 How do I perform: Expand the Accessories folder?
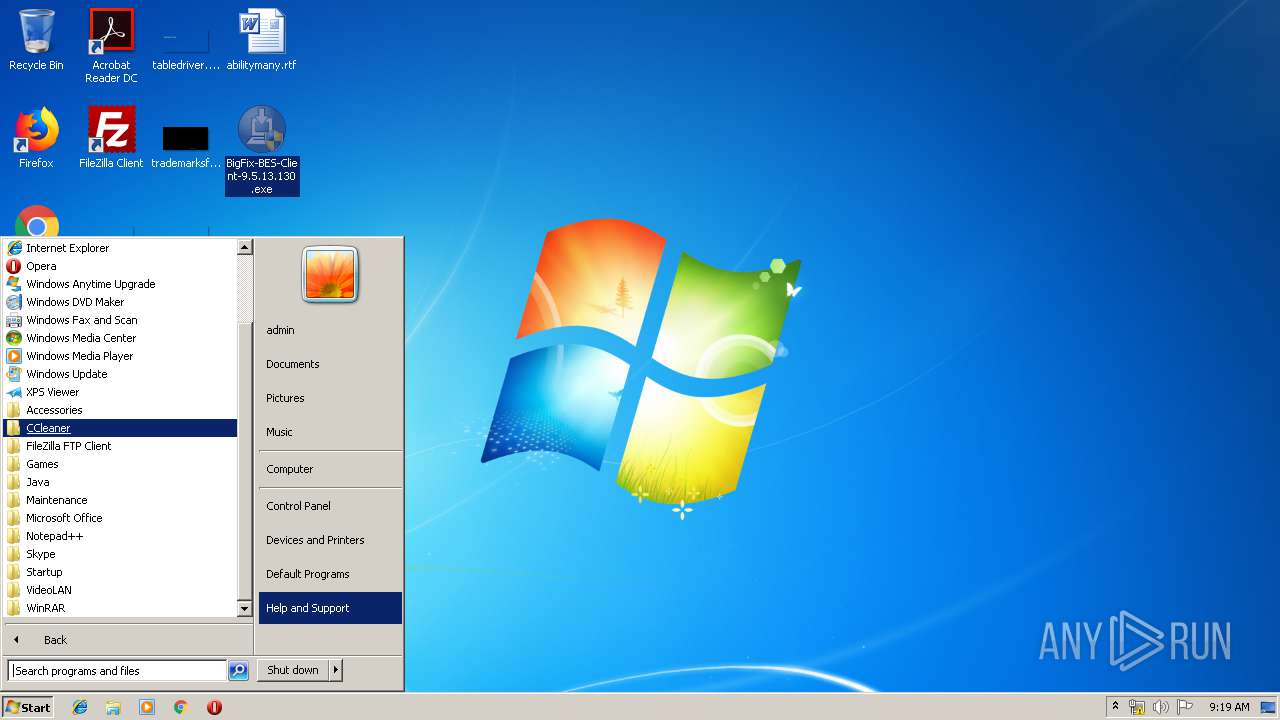point(120,410)
